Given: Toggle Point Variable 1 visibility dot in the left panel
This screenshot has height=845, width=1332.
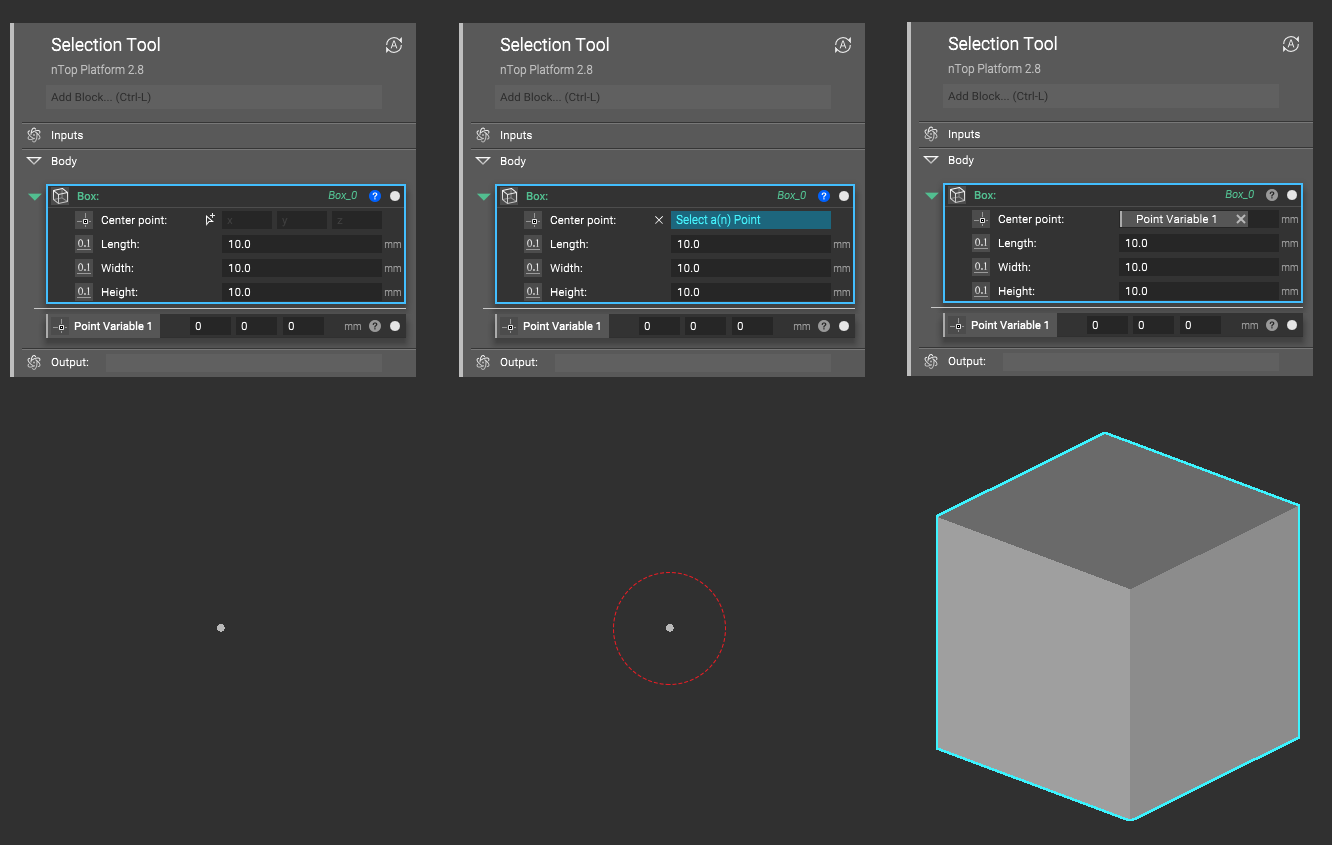Looking at the screenshot, I should (395, 326).
